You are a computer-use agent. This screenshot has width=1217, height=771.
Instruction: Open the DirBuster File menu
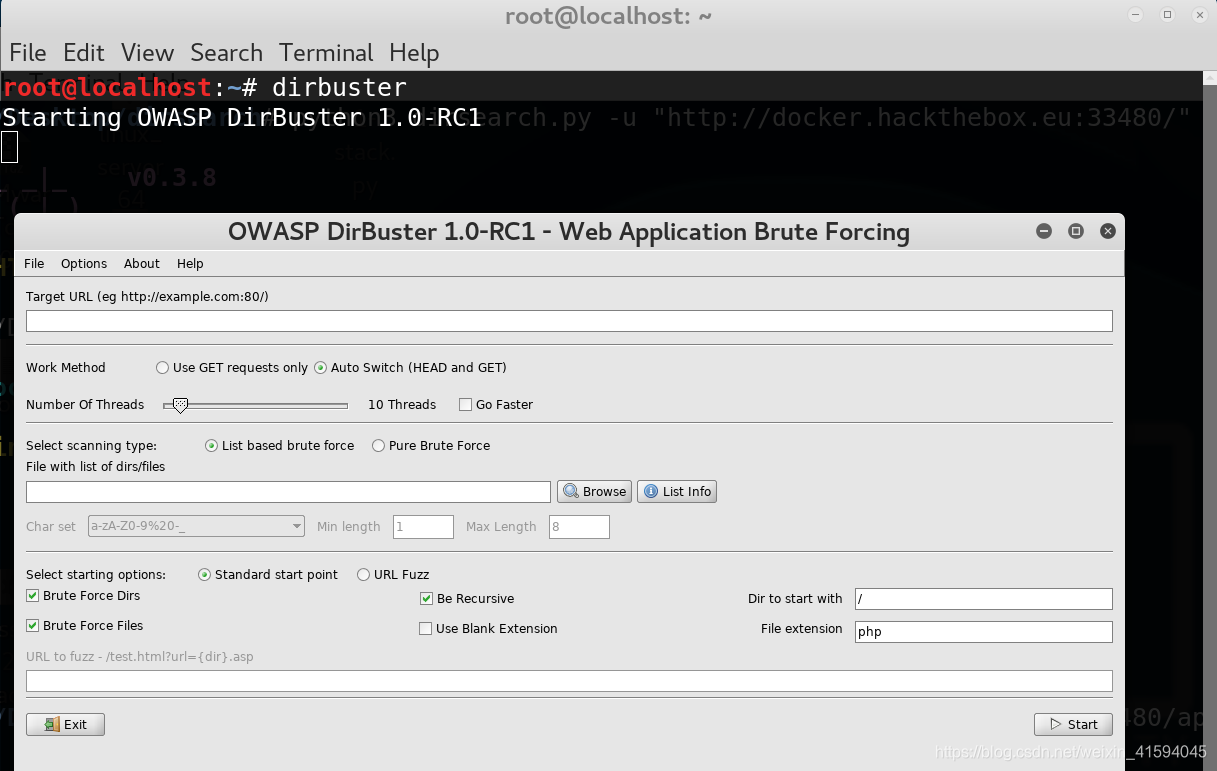pos(34,263)
